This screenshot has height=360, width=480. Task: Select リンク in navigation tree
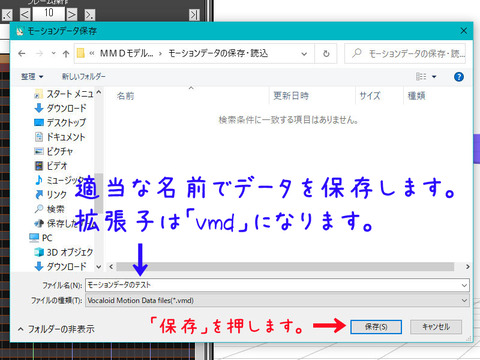point(51,195)
